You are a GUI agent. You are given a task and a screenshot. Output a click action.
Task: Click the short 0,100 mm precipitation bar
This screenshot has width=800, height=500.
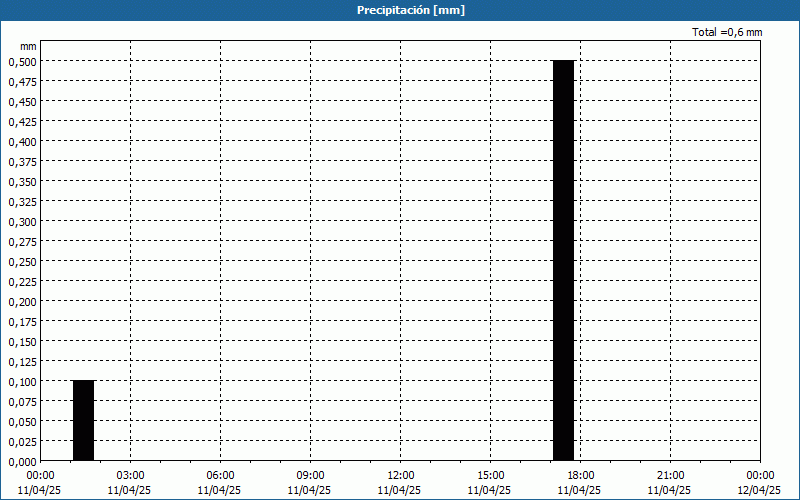(83, 420)
